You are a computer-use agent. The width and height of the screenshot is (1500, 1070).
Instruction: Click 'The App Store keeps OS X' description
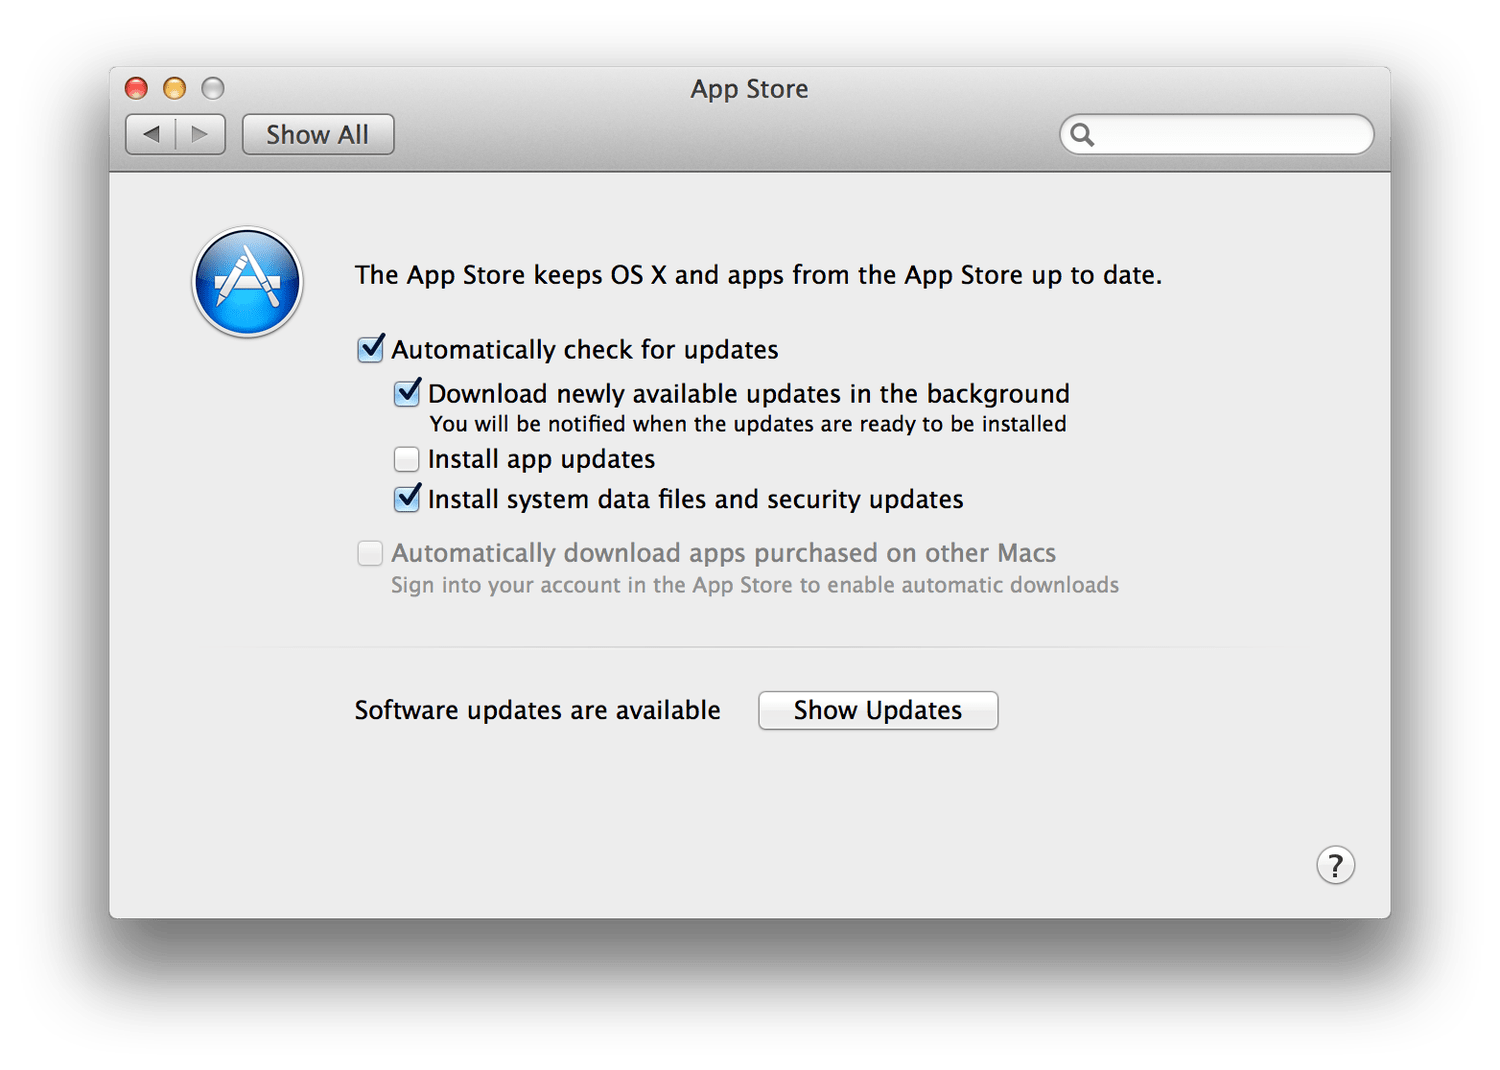coord(758,275)
